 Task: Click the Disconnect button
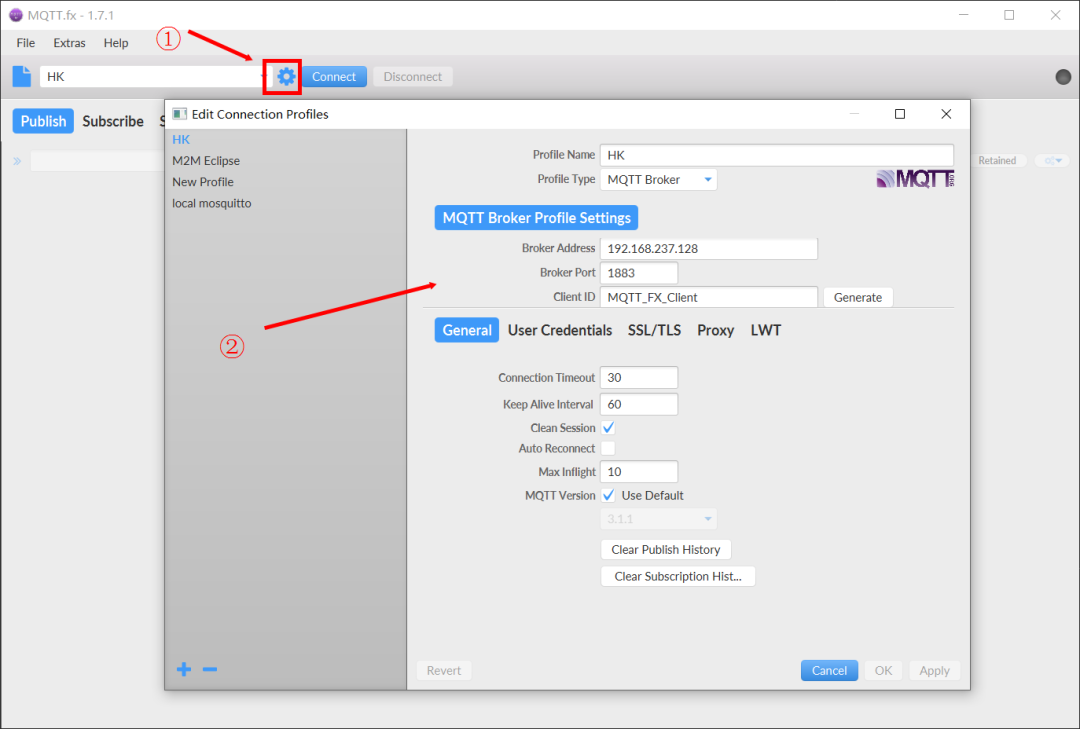coord(413,76)
